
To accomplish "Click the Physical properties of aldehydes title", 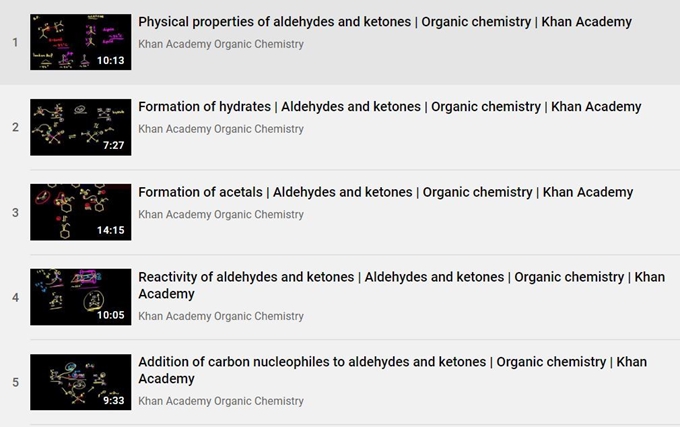I will coord(385,22).
